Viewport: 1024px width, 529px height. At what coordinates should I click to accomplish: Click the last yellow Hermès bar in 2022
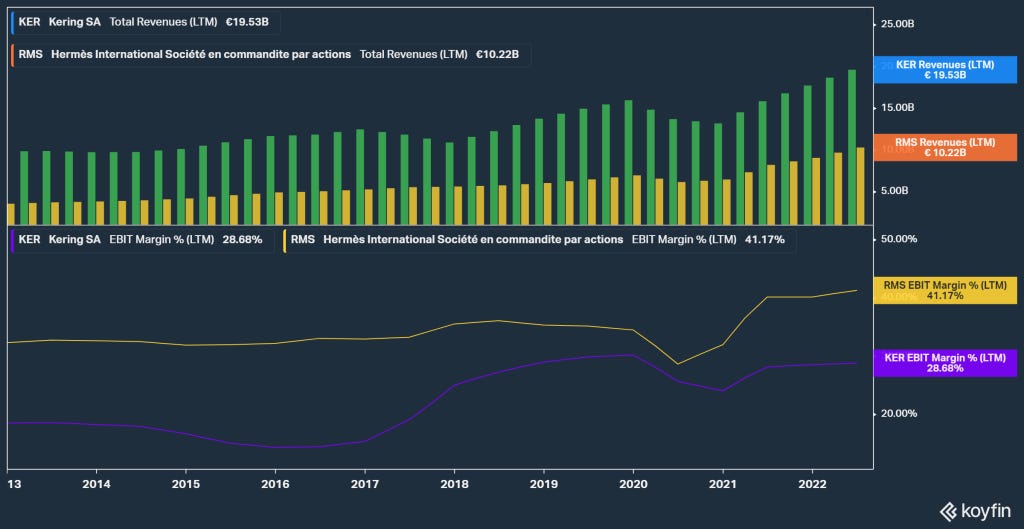[861, 185]
